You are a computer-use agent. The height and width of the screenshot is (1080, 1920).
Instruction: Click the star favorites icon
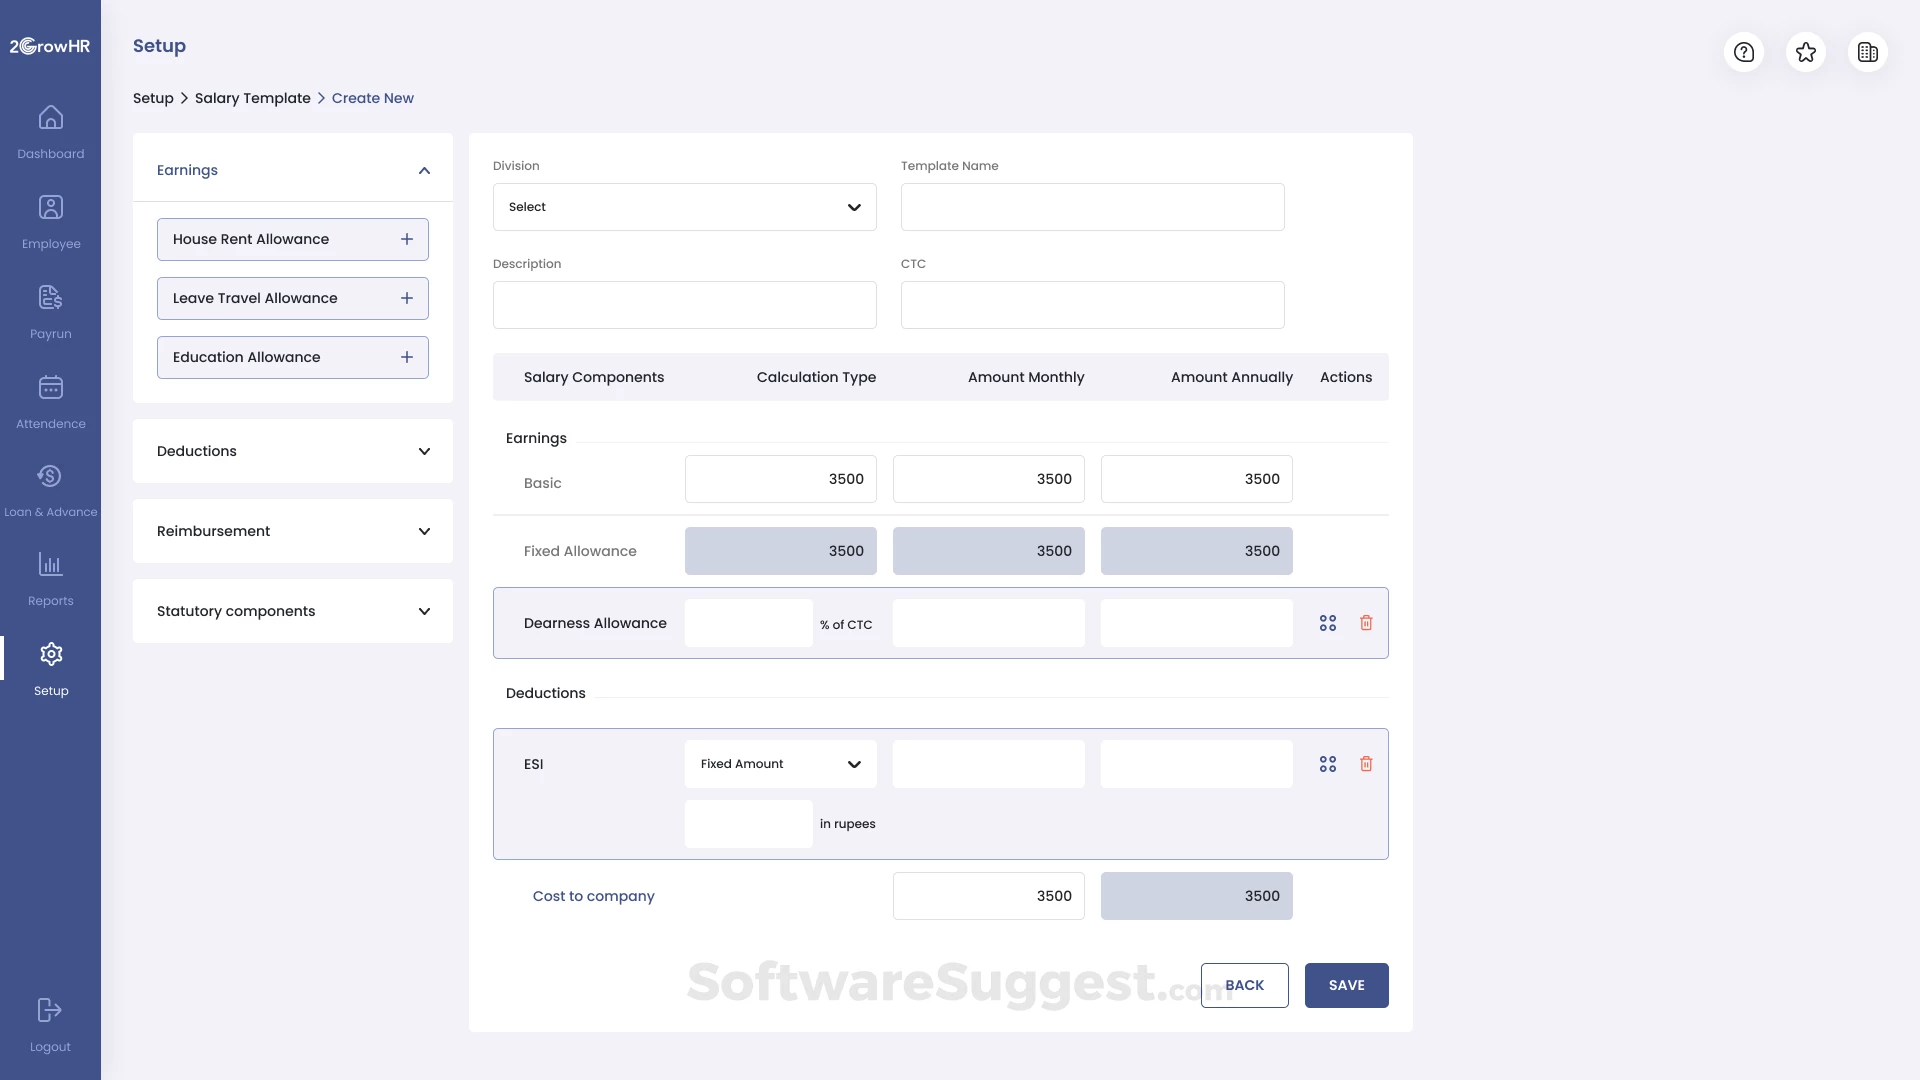1806,52
